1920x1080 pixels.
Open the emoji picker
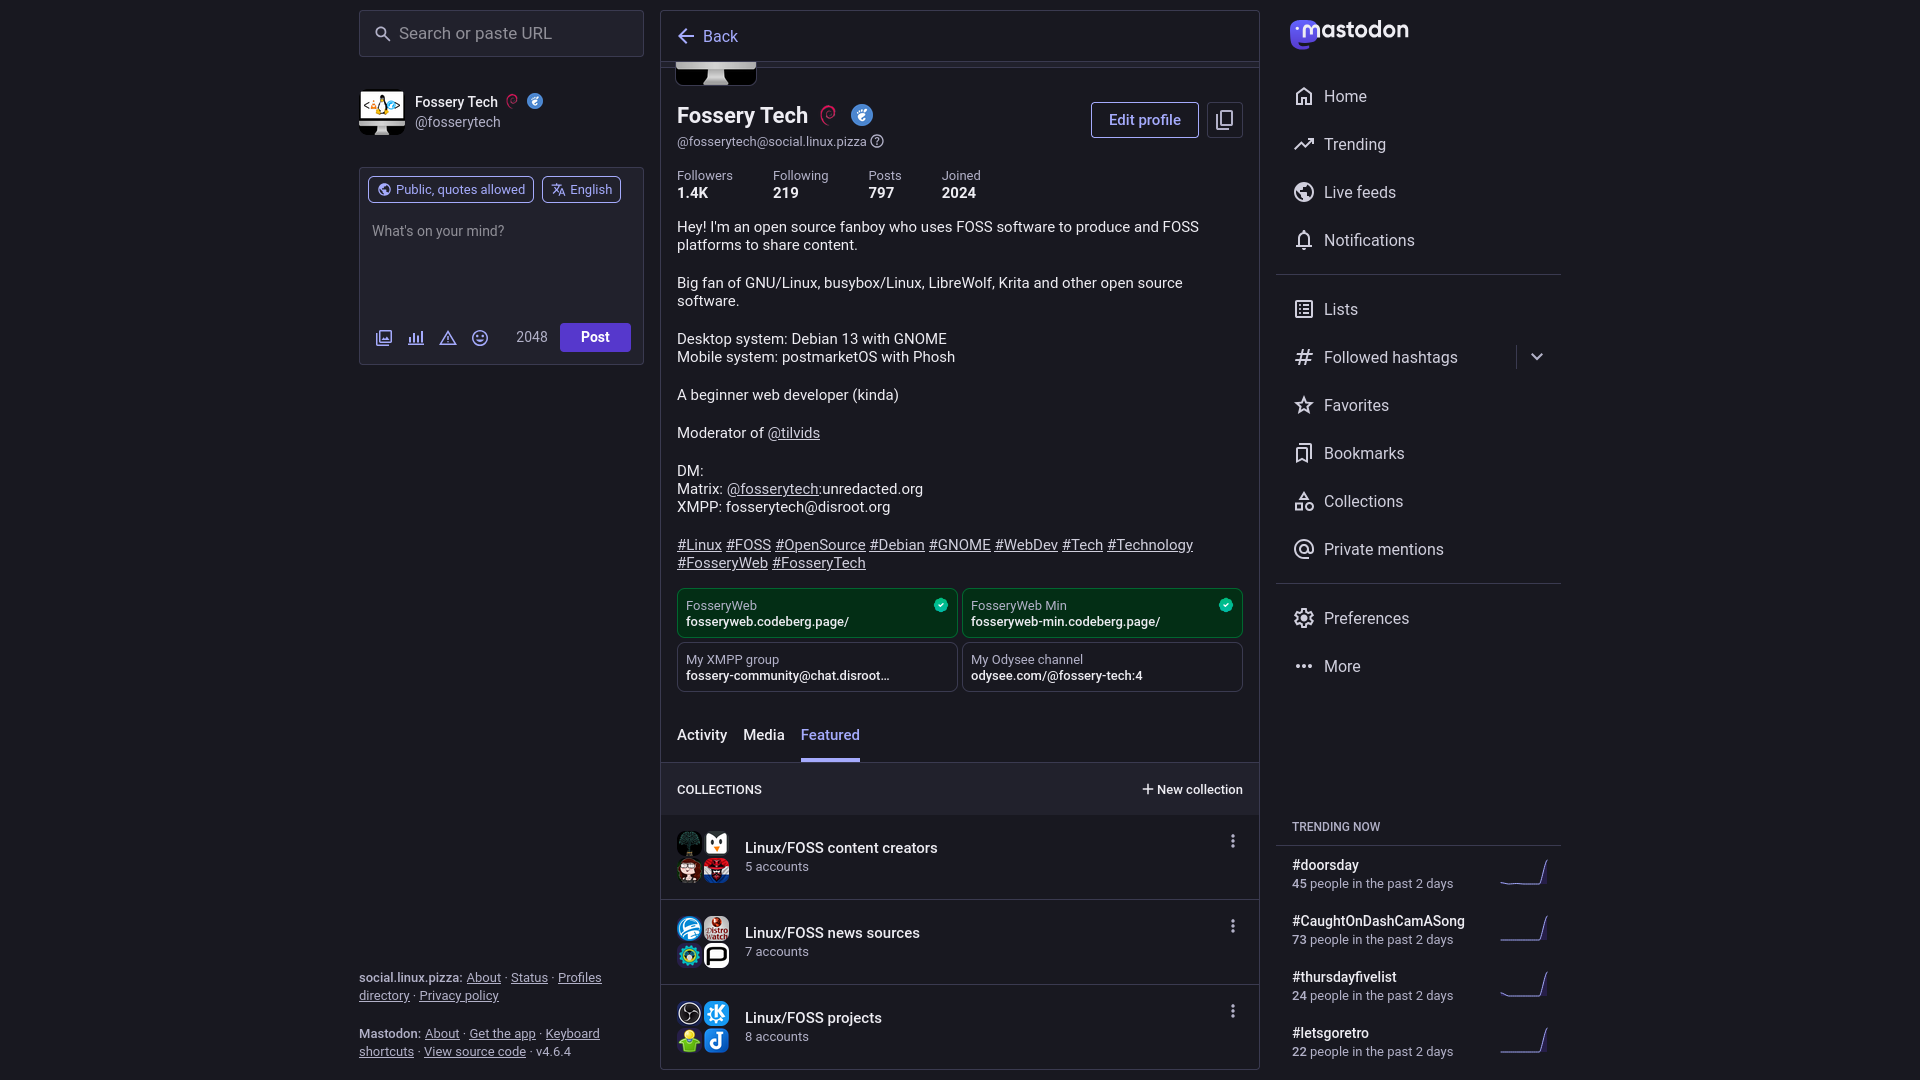[x=480, y=338]
